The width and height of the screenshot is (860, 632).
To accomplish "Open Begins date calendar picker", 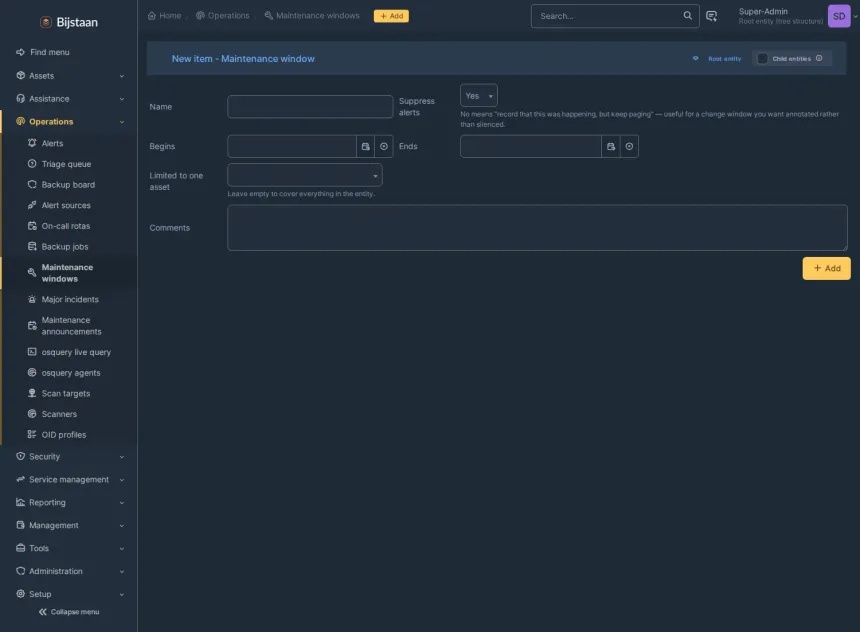I will coord(365,146).
